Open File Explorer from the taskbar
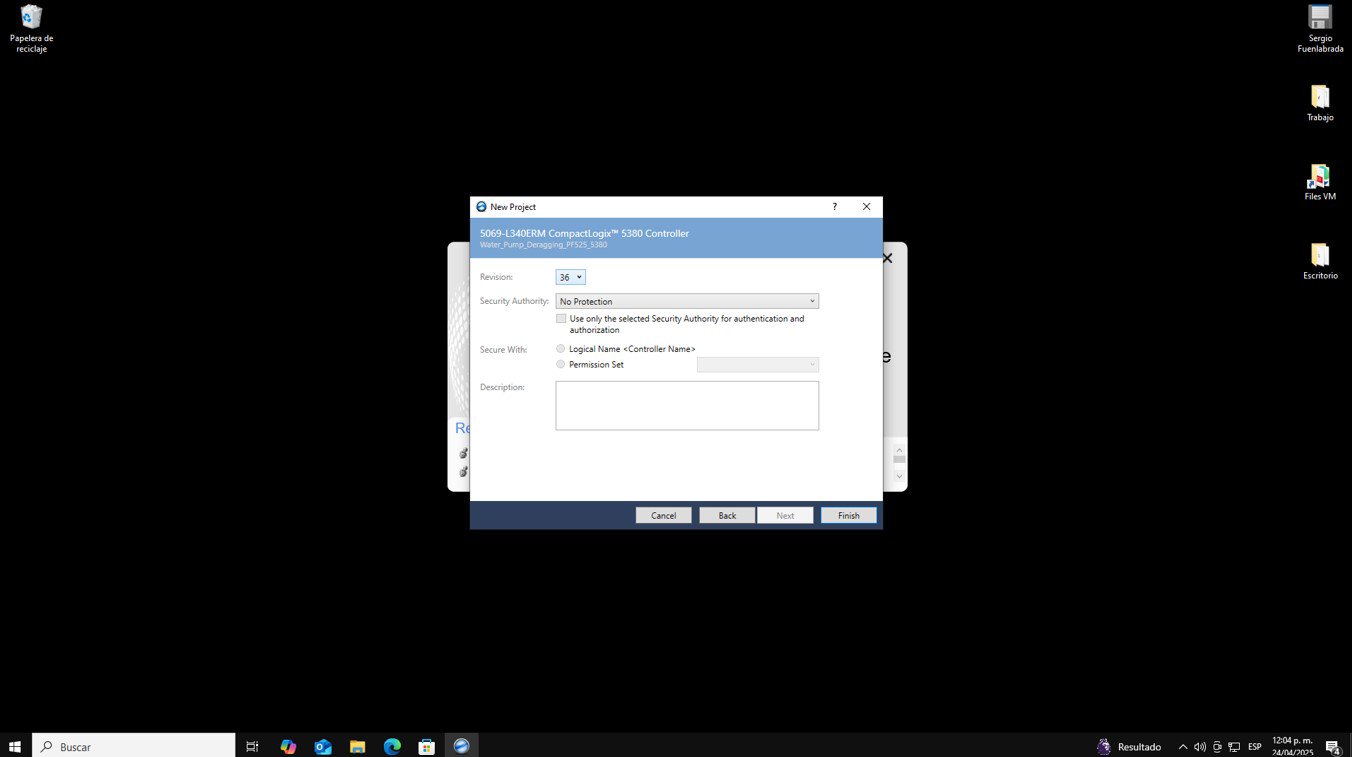The image size is (1352, 757). coord(357,746)
